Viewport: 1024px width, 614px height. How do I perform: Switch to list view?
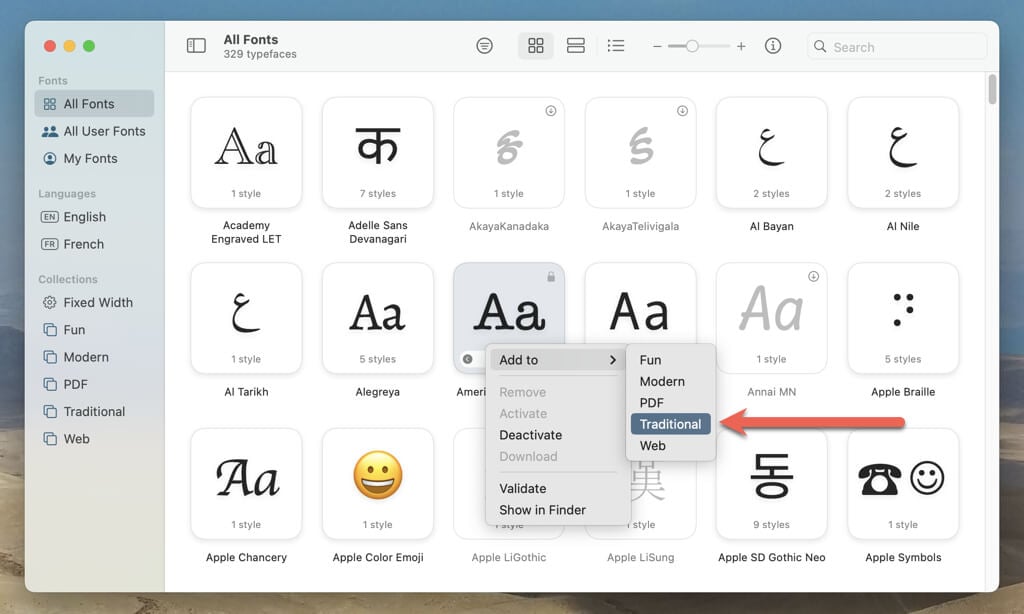point(616,46)
